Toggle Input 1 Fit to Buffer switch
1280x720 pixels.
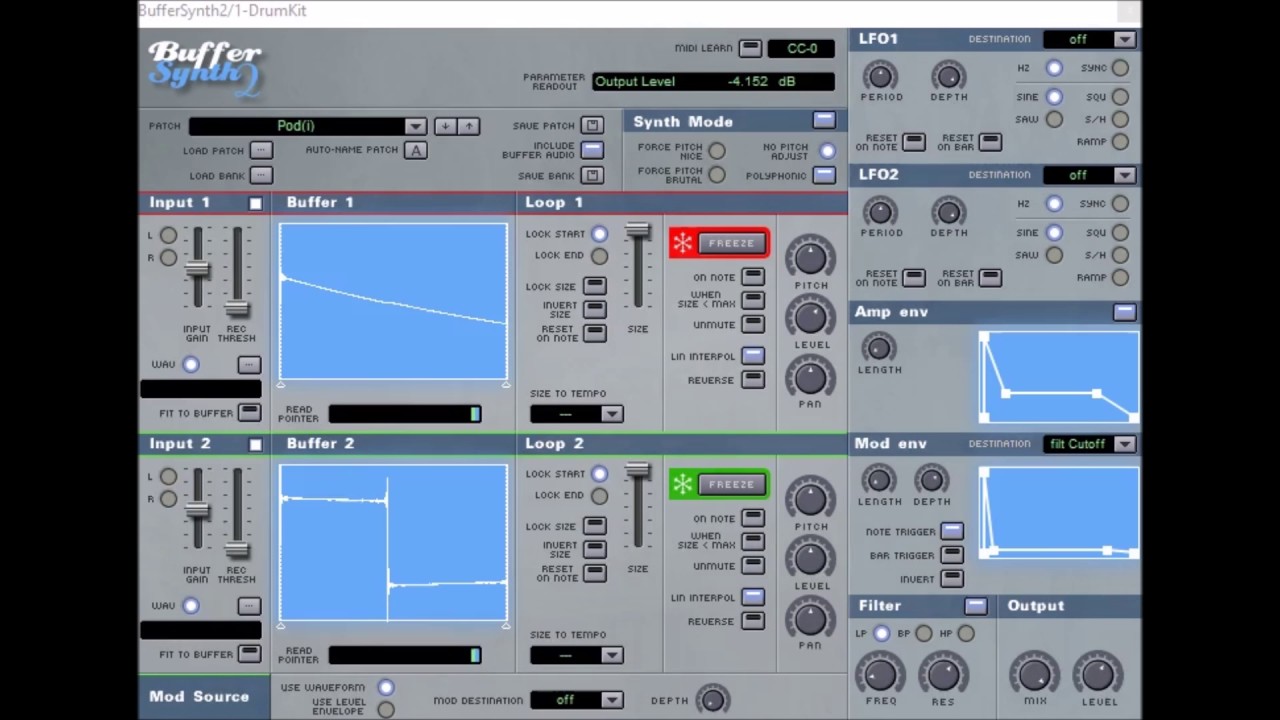[249, 412]
